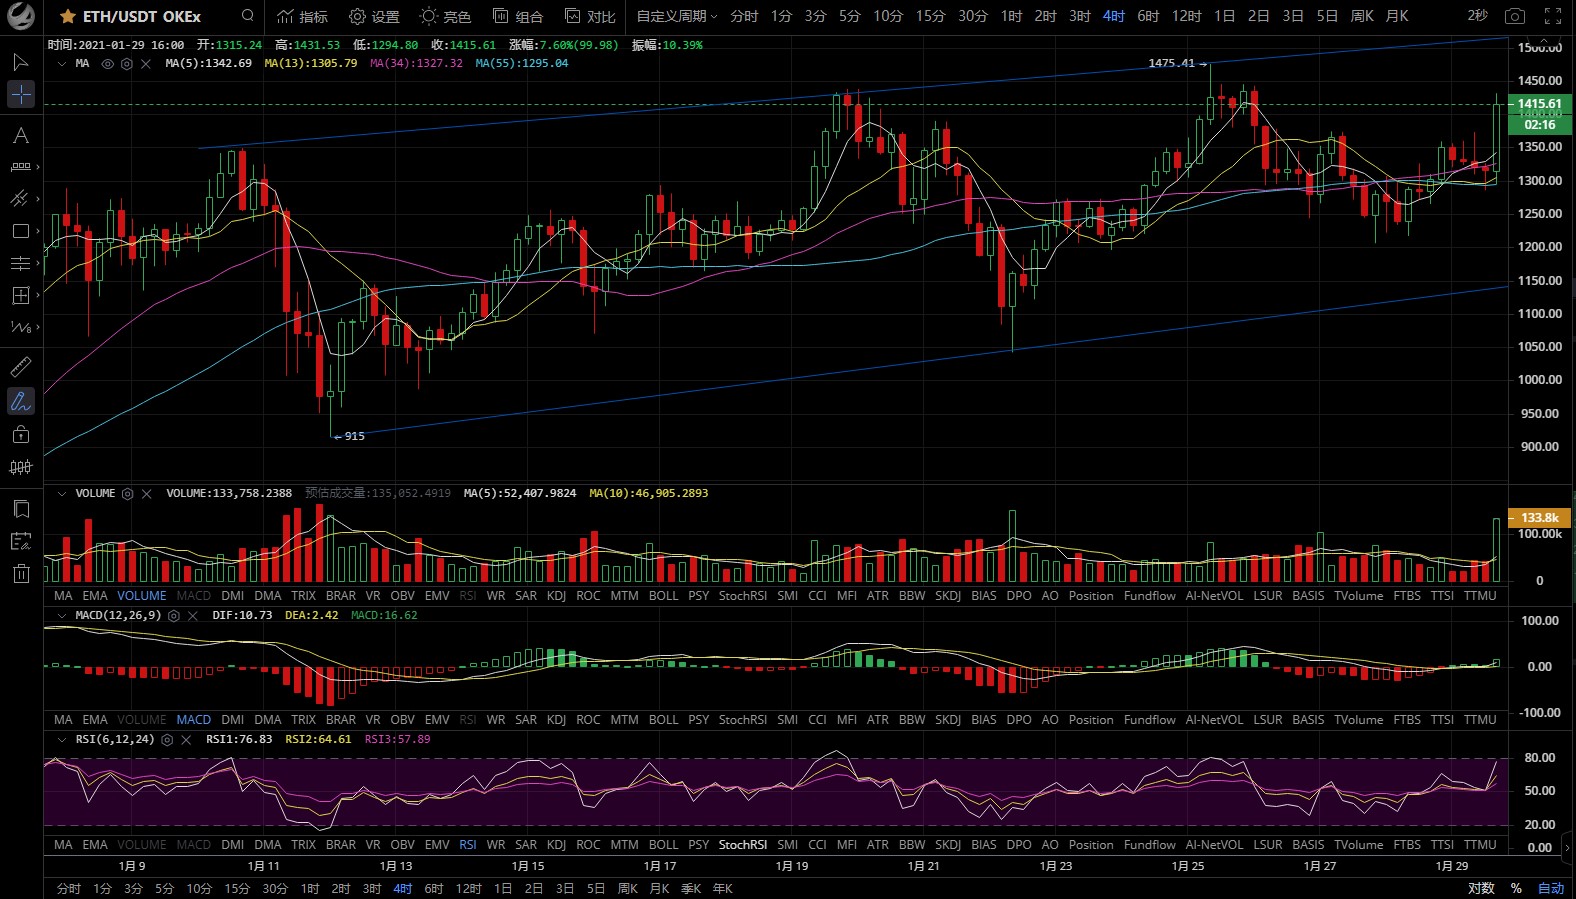Open symbol search magnifier

(248, 16)
